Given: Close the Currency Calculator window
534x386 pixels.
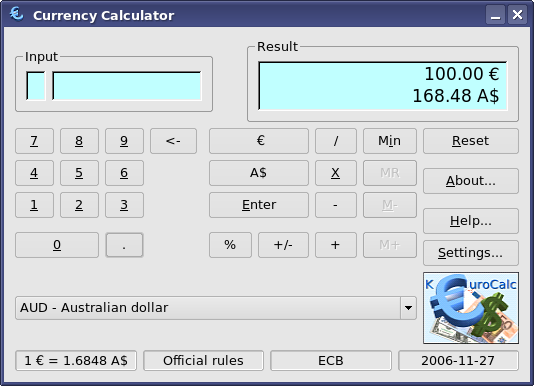Looking at the screenshot, I should 517,15.
